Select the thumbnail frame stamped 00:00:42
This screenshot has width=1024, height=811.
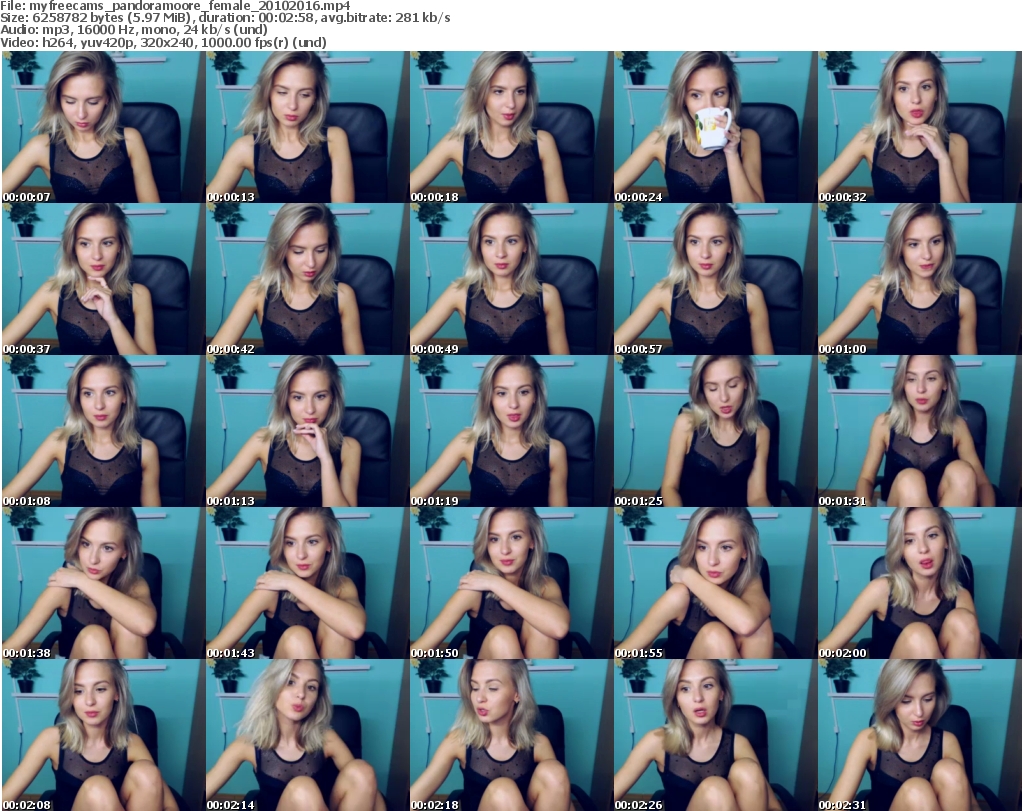307,279
